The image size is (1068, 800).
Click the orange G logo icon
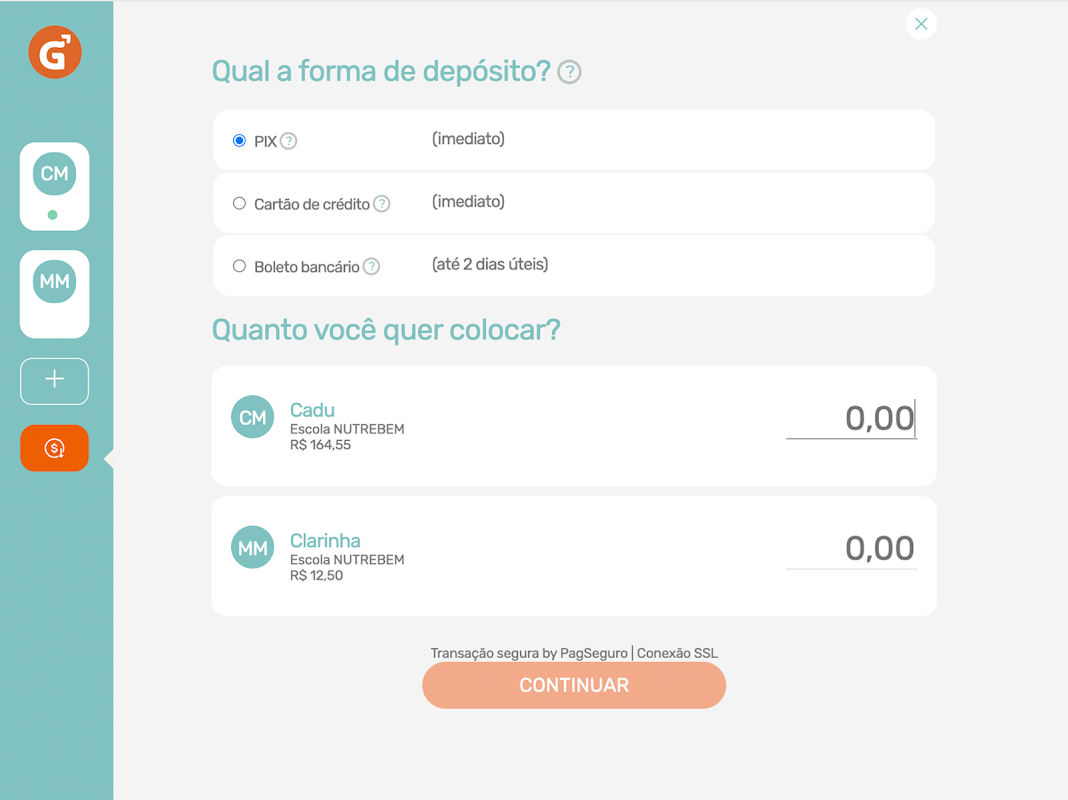point(55,52)
